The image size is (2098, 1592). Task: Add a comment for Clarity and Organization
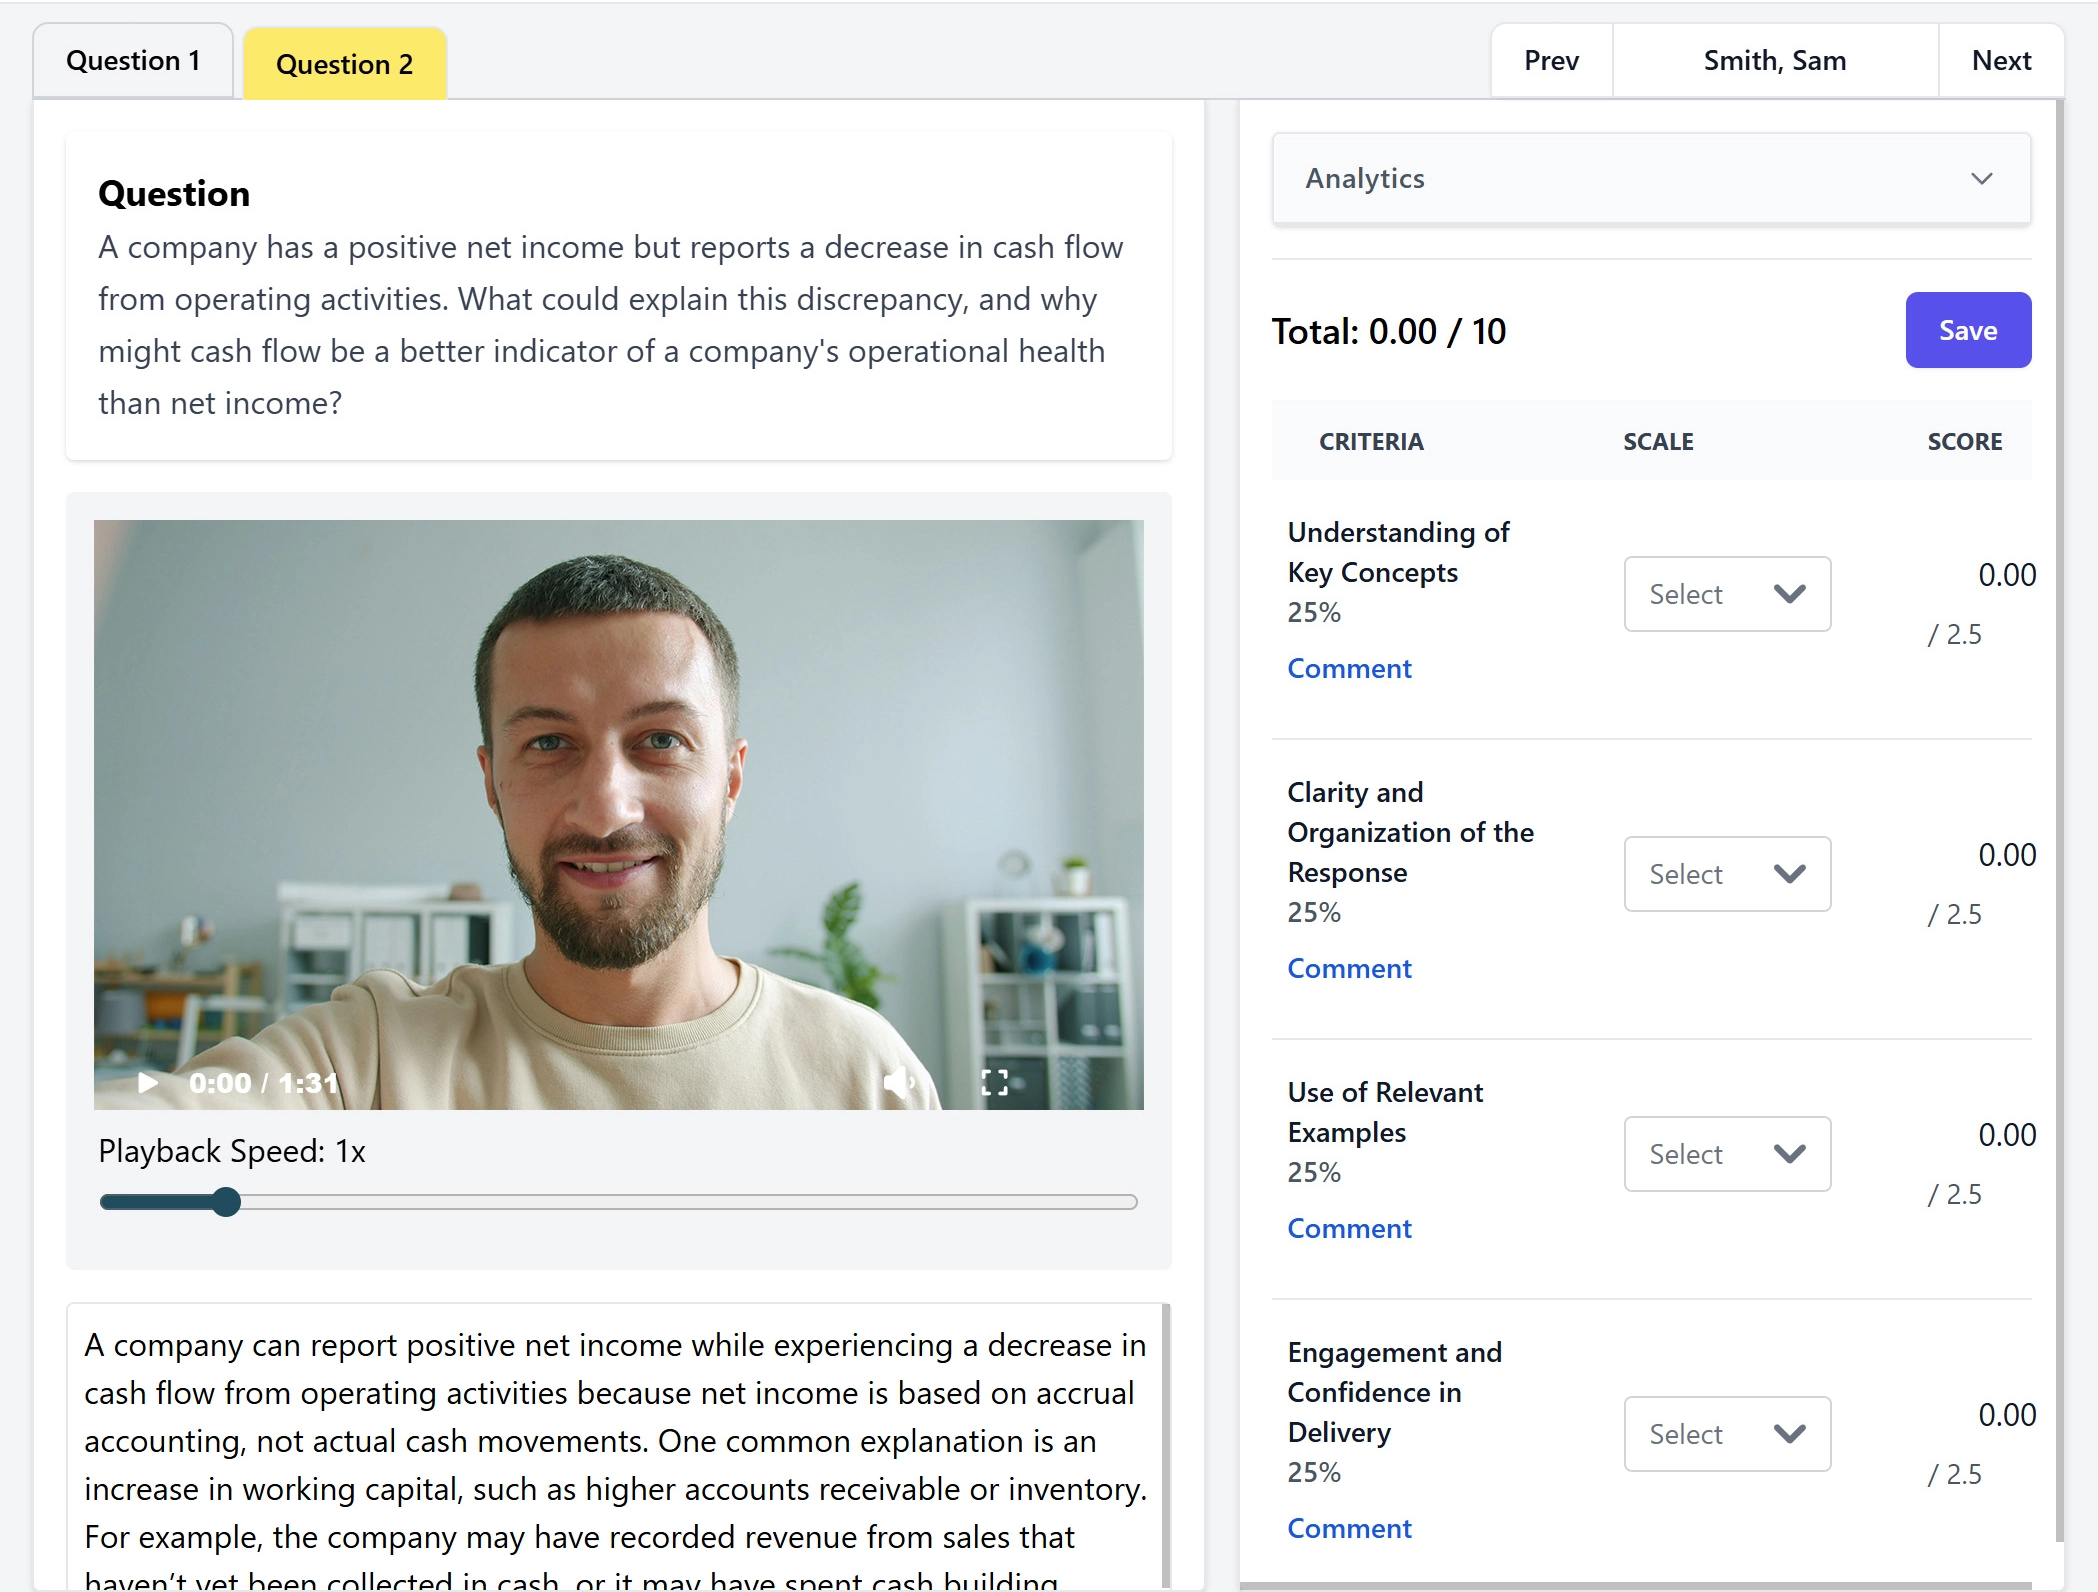pos(1349,968)
